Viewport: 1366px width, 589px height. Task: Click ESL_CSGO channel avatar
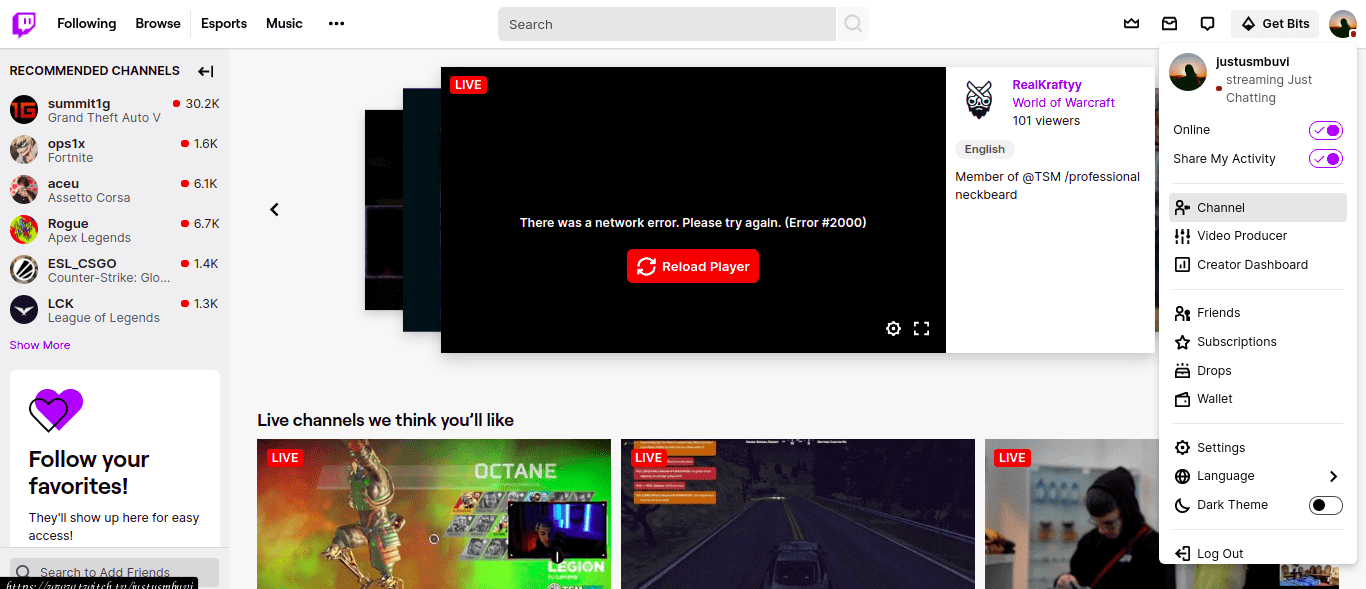pyautogui.click(x=24, y=270)
